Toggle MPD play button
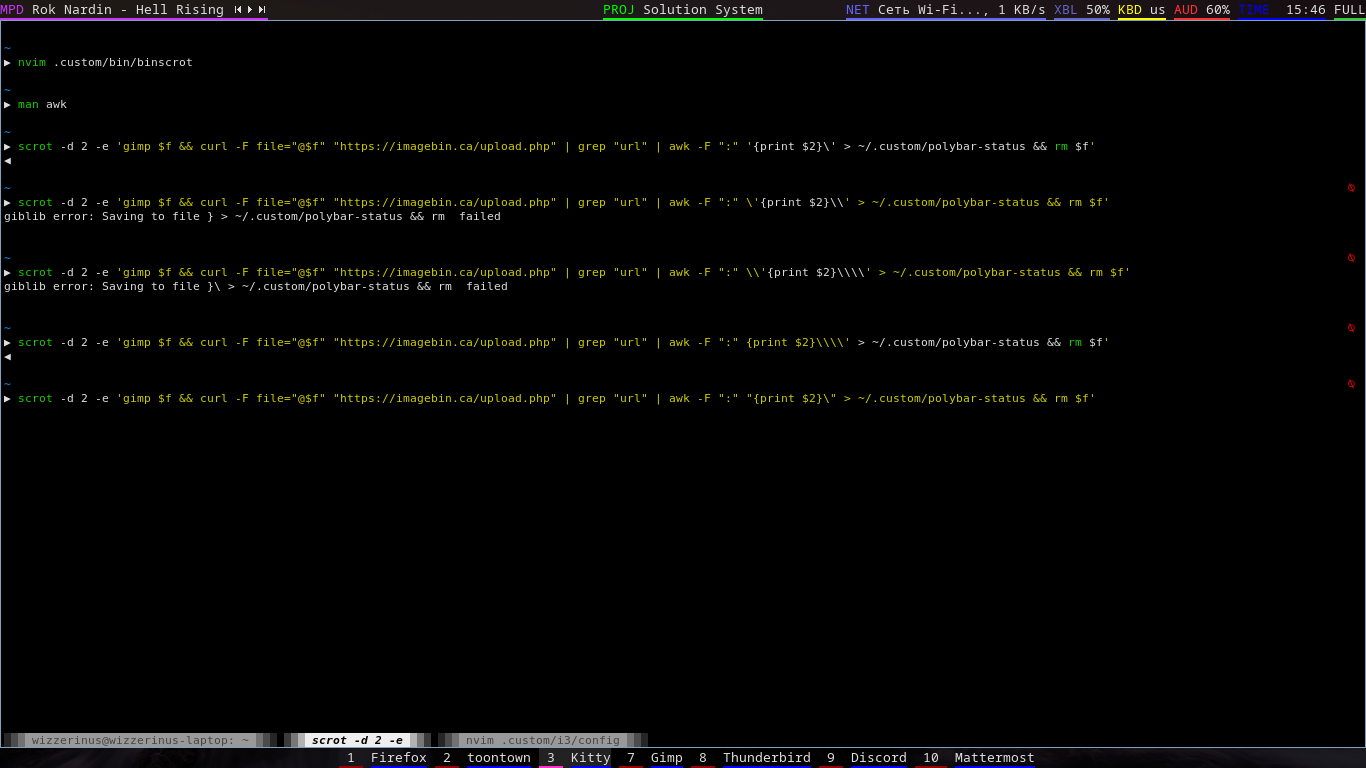This screenshot has width=1366, height=768. pyautogui.click(x=250, y=9)
